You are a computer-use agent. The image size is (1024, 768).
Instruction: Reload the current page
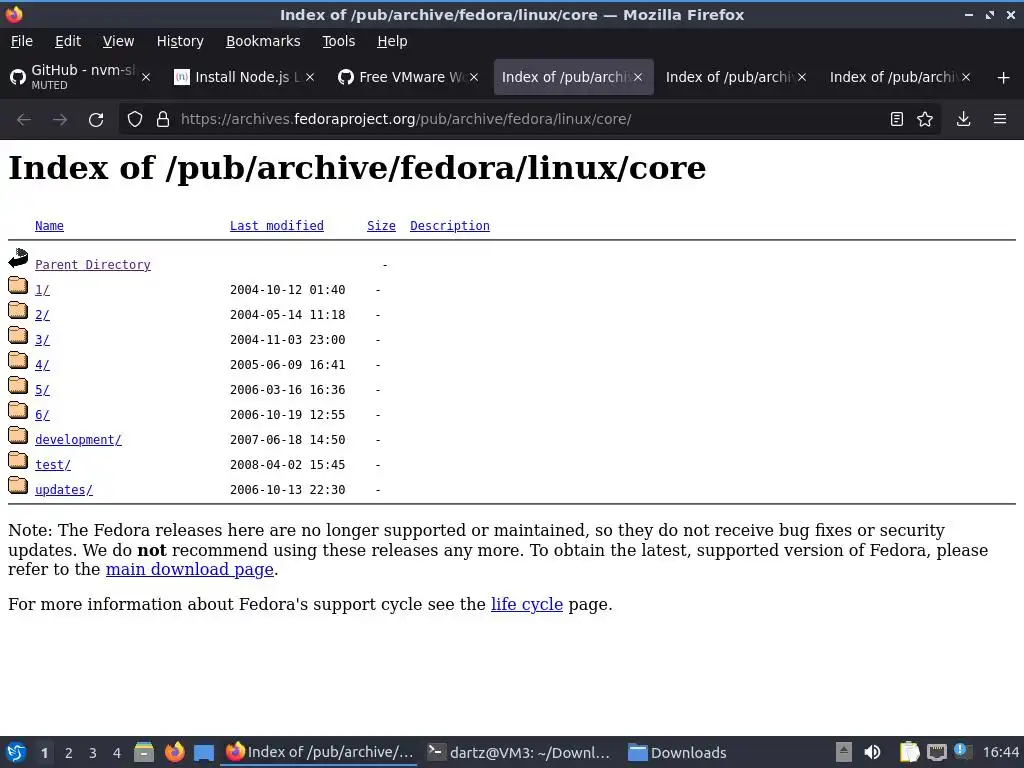[96, 120]
